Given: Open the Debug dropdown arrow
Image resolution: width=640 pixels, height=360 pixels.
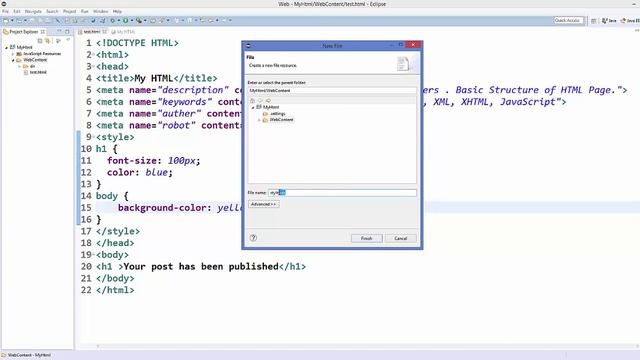Looking at the screenshot, I should [x=119, y=20].
